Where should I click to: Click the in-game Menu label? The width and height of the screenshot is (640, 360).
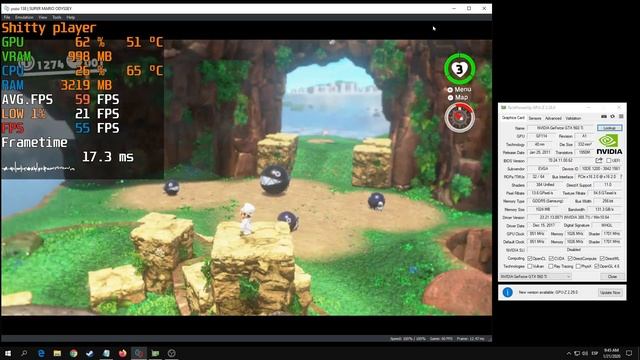pos(462,89)
